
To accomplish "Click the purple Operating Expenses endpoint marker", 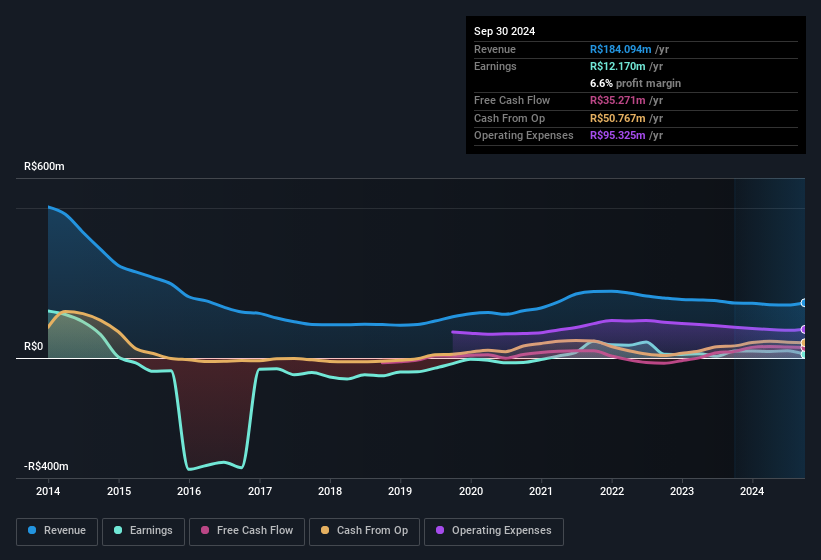I will pyautogui.click(x=804, y=330).
